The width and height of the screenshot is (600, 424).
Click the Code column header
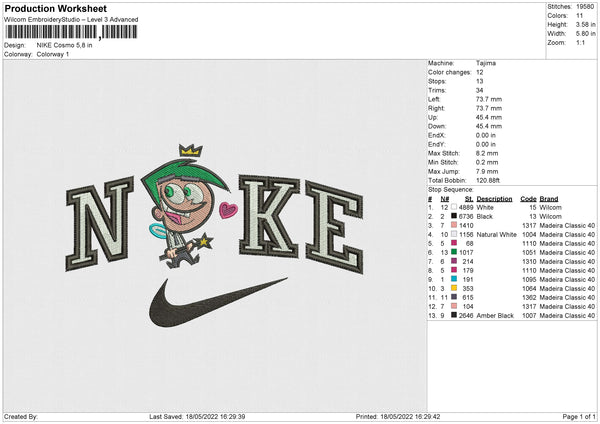coord(528,199)
